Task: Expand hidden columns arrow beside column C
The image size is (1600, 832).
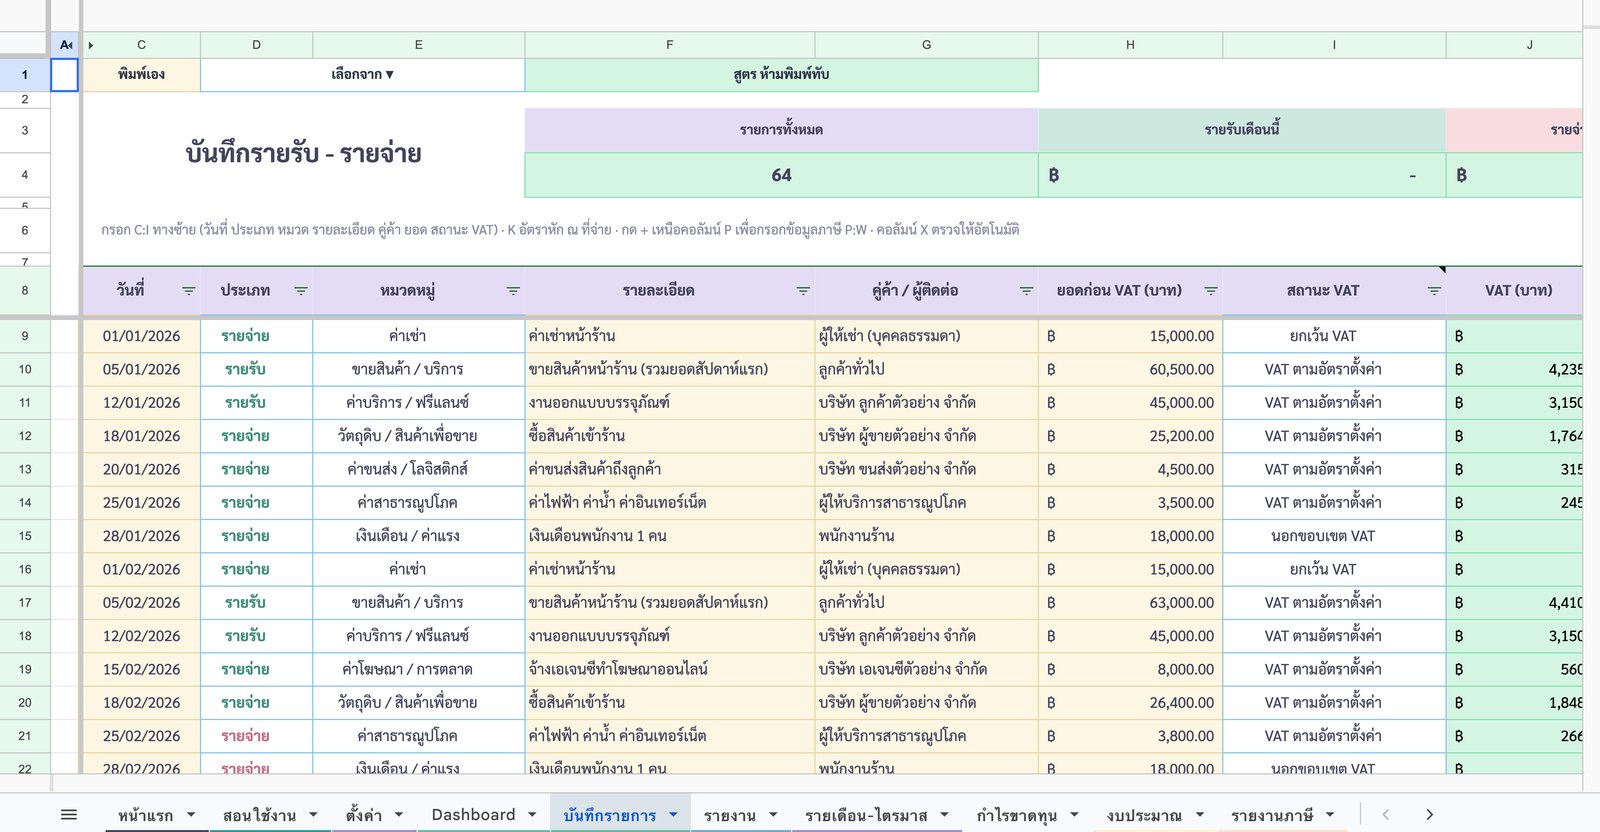Action: [x=91, y=45]
